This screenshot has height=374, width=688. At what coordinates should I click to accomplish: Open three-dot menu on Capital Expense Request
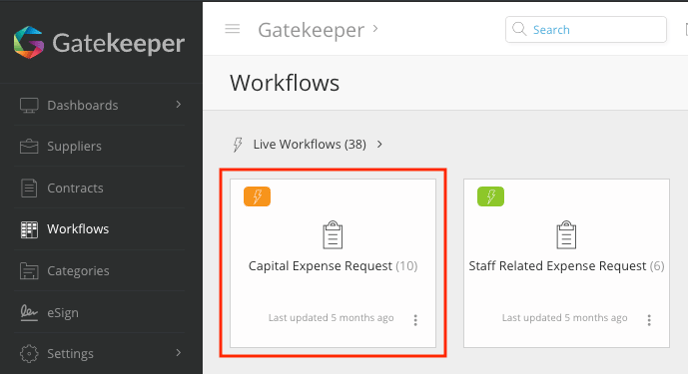416,320
